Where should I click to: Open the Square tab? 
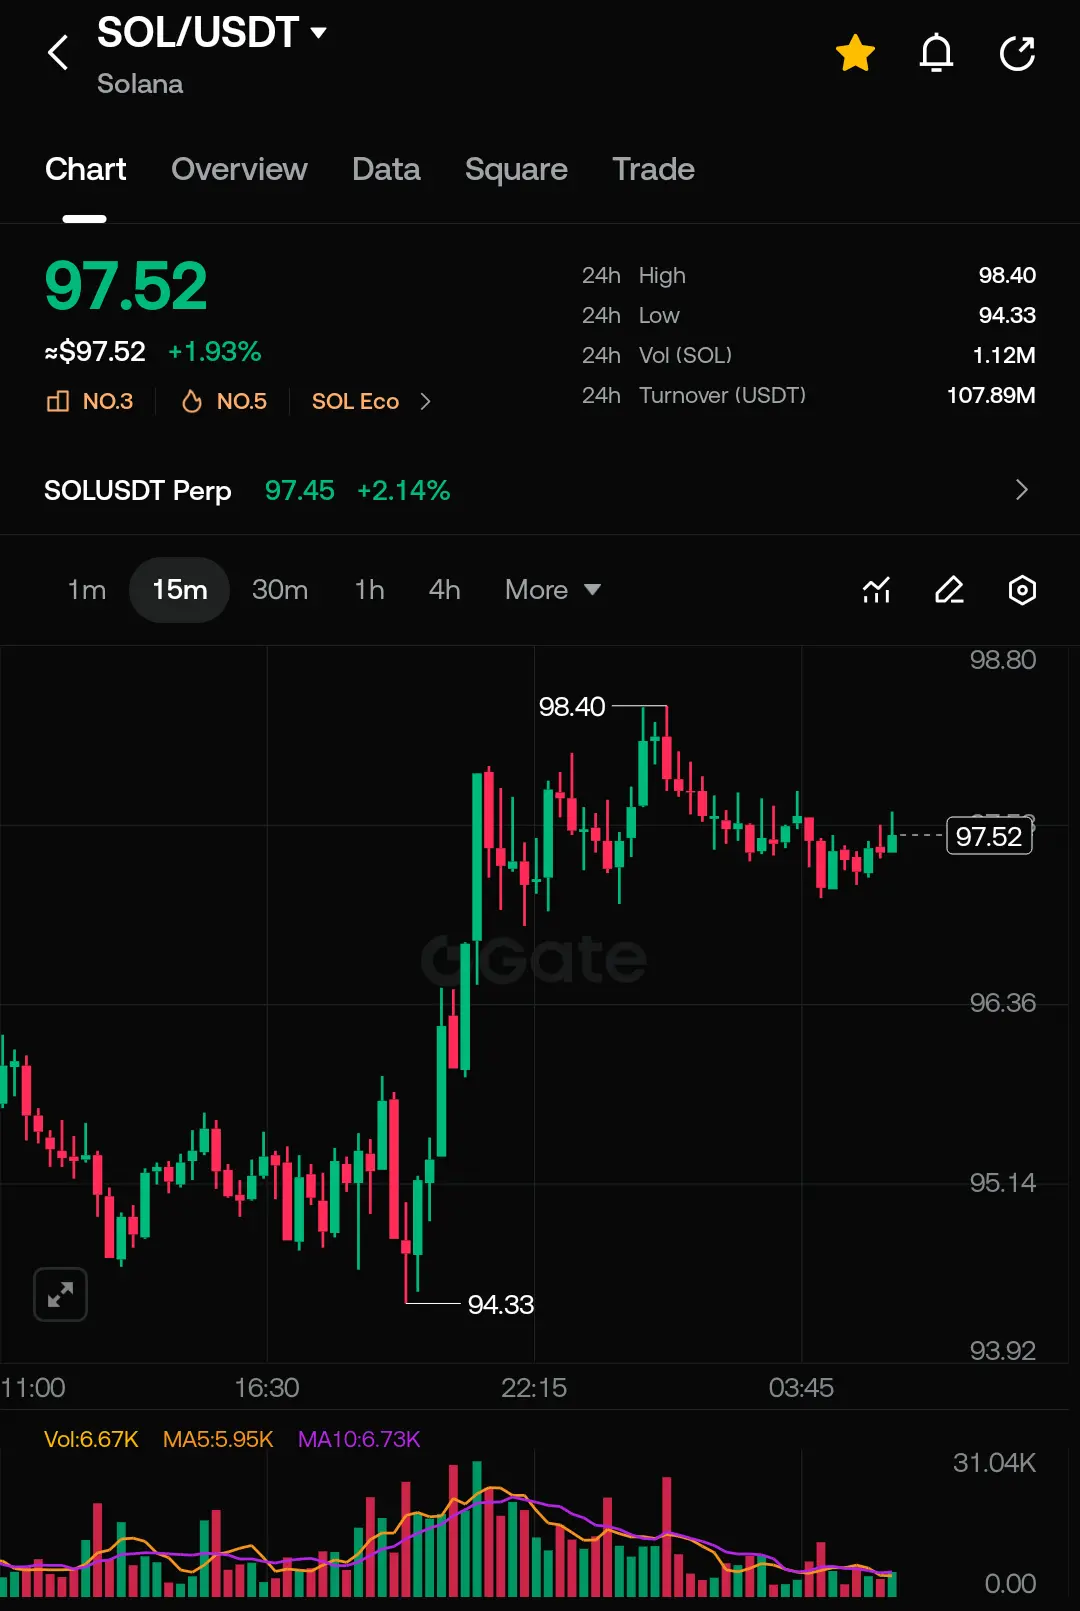coord(516,169)
